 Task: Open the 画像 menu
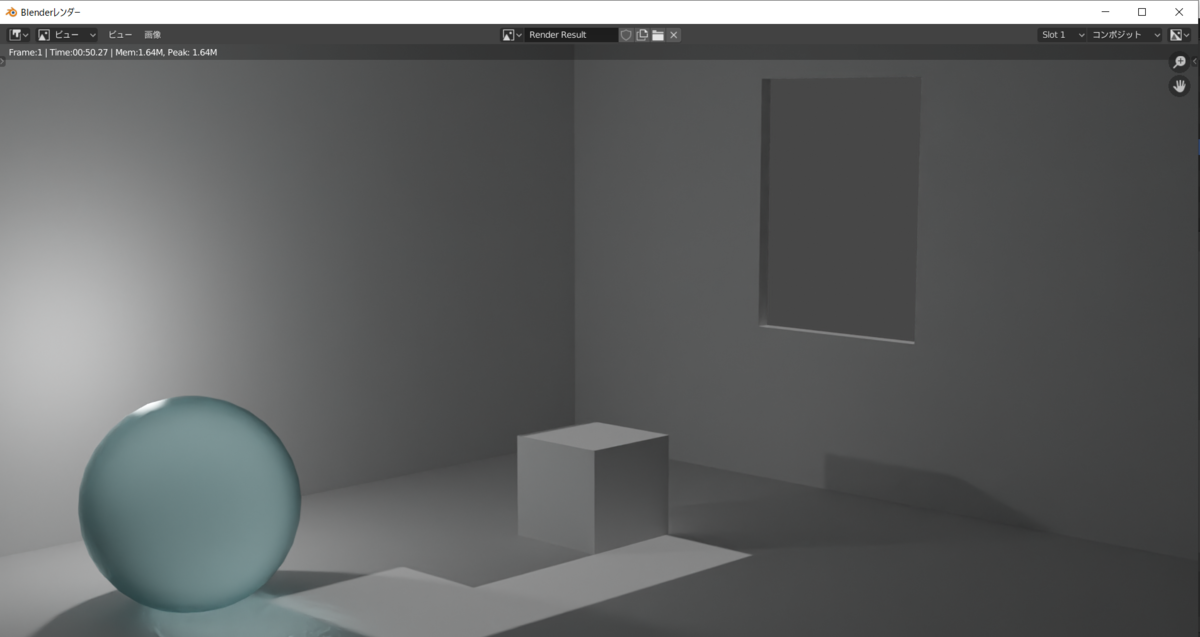[152, 34]
